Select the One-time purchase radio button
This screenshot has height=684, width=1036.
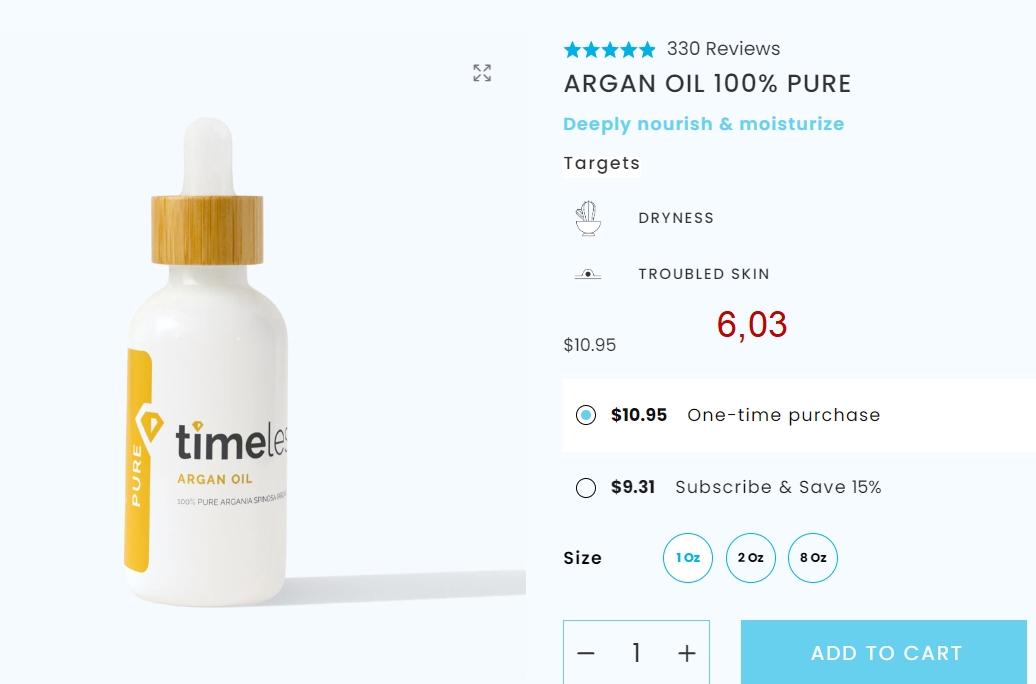pyautogui.click(x=585, y=415)
